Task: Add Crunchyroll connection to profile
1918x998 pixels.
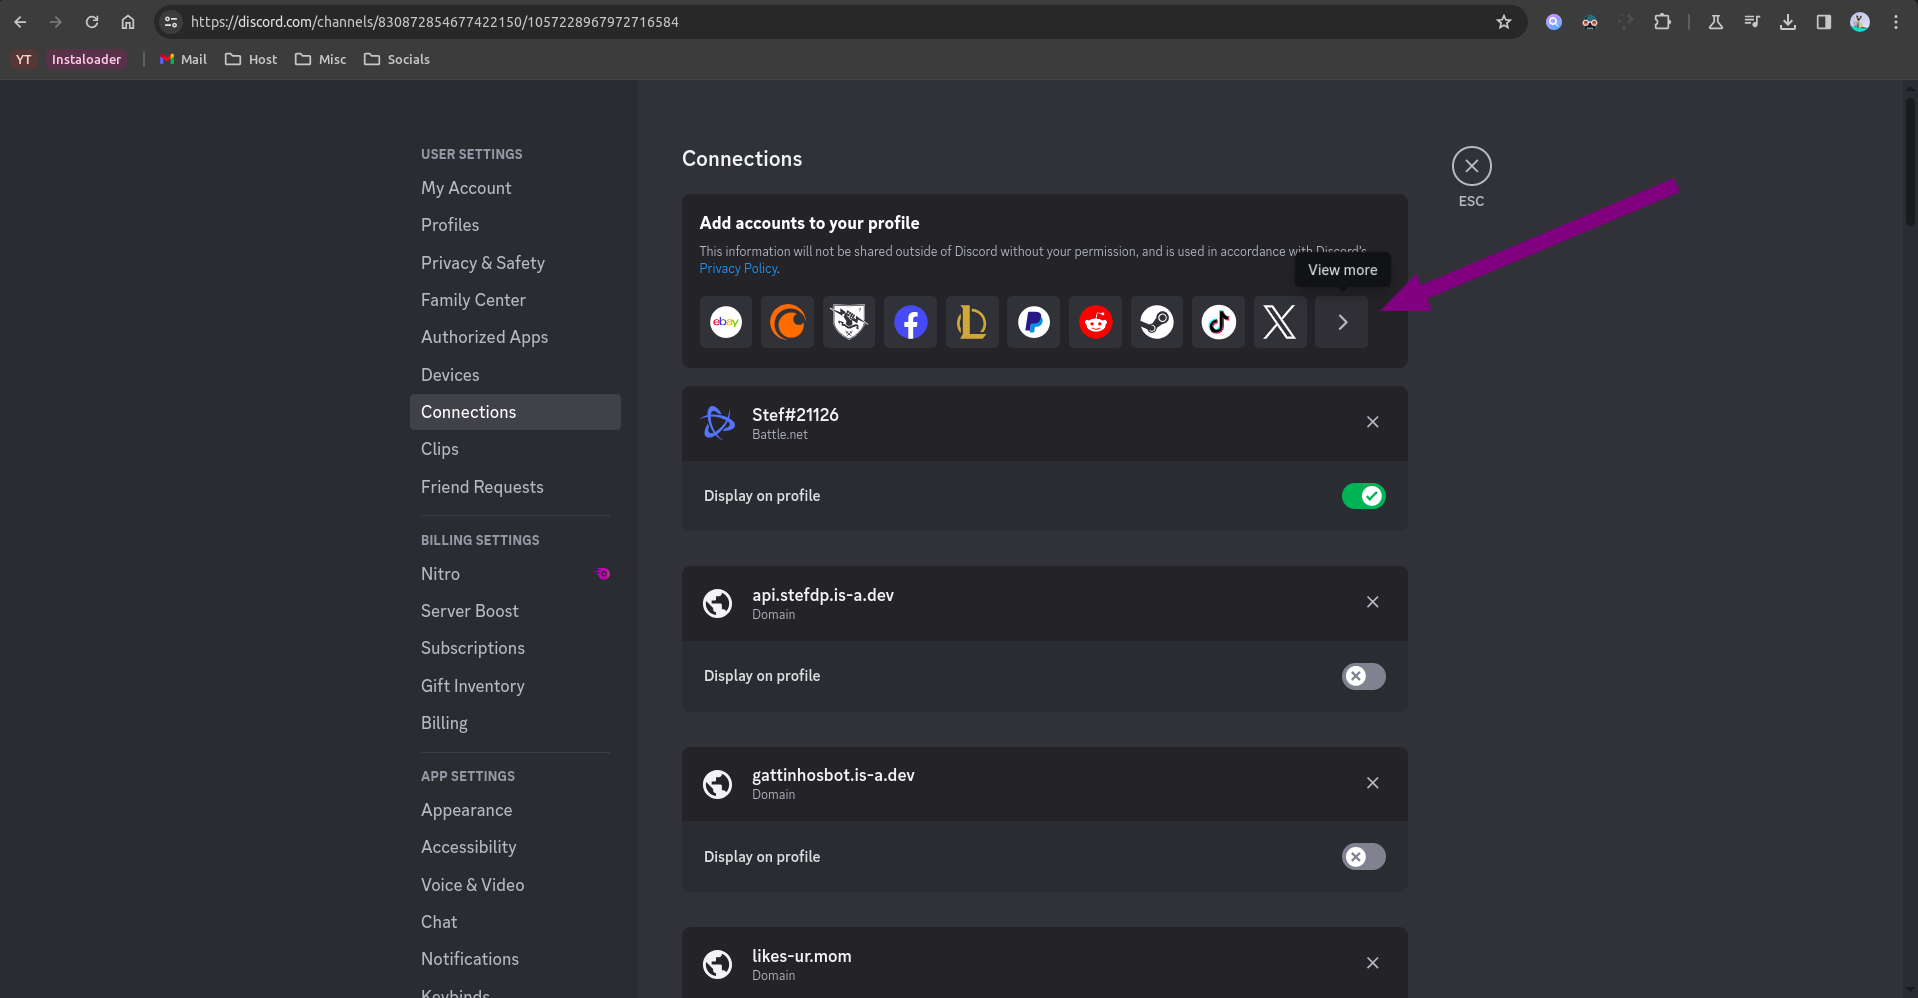Action: 787,322
